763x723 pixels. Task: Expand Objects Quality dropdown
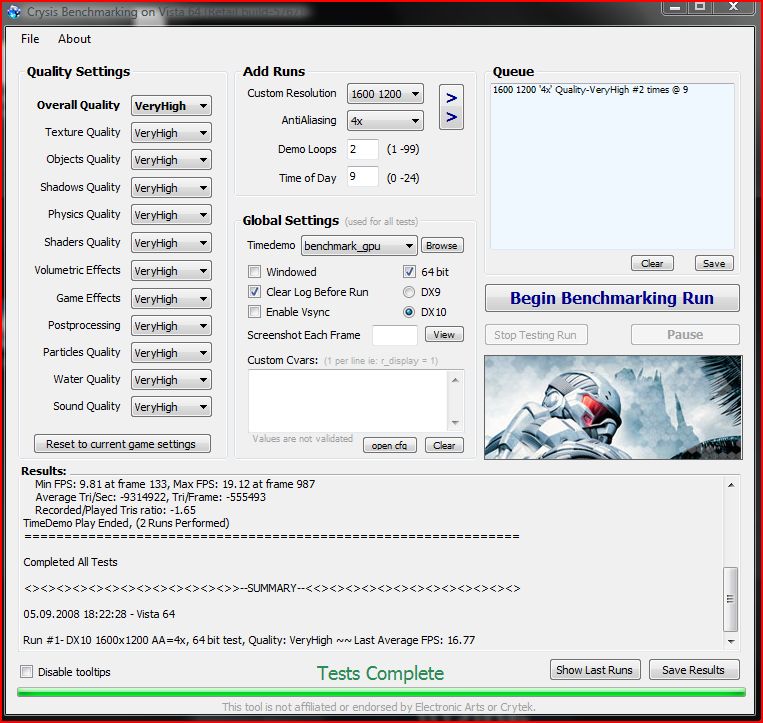(x=171, y=160)
